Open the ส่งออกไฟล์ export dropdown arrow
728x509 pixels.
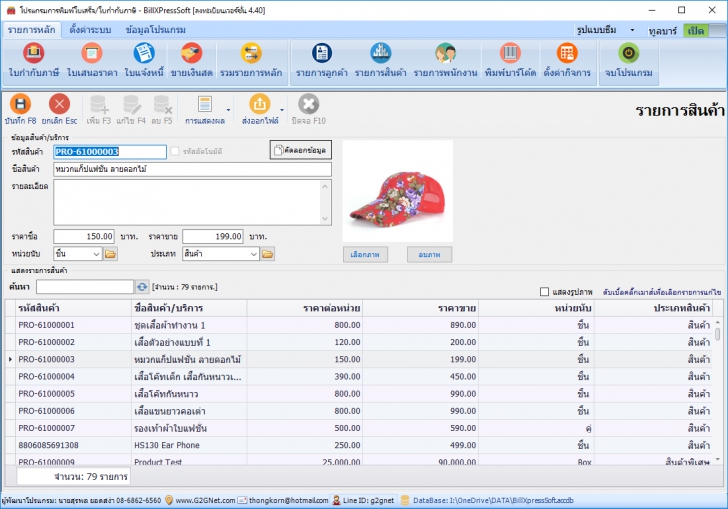pyautogui.click(x=282, y=108)
